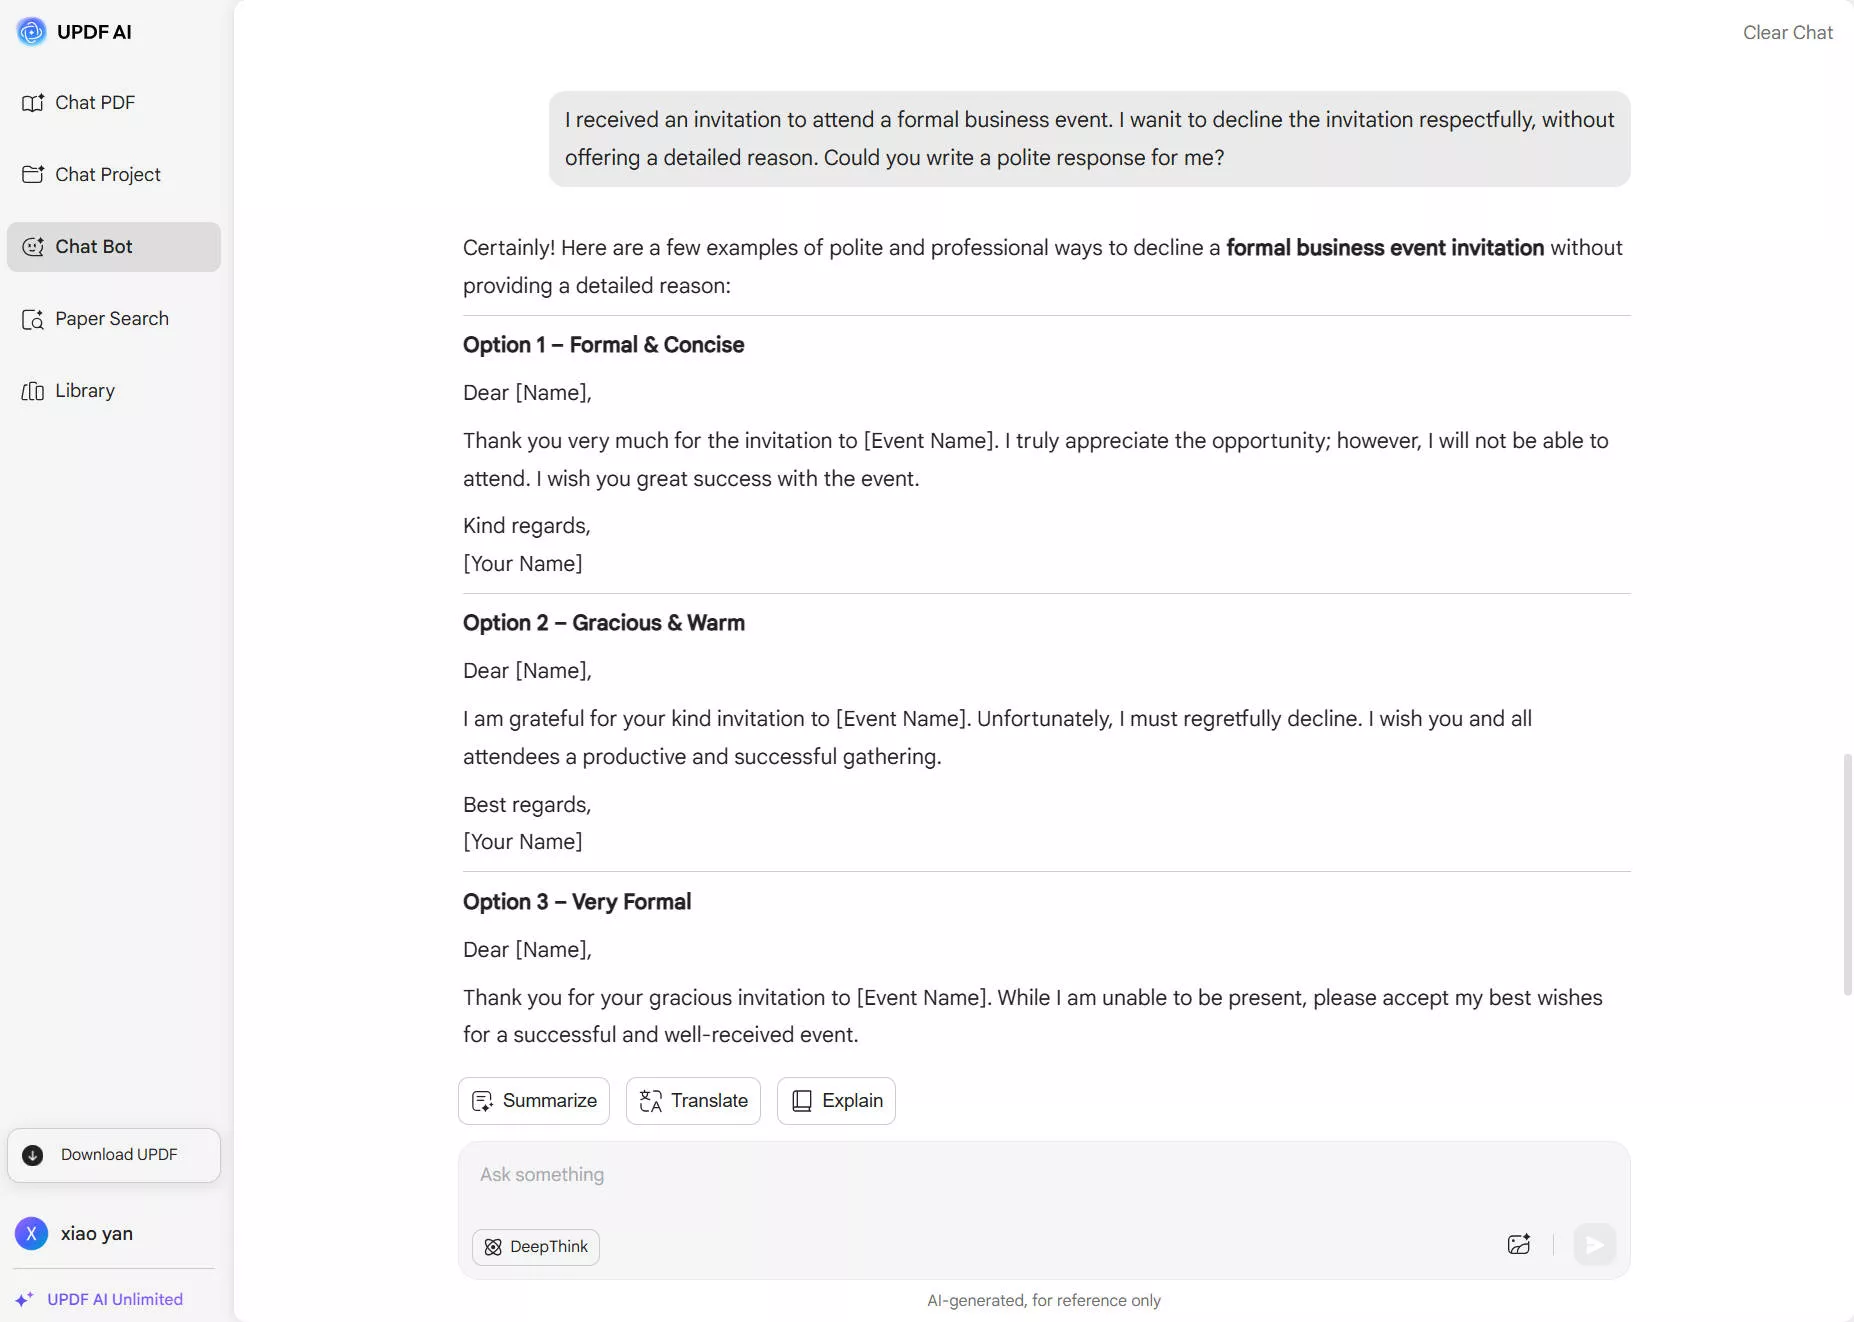The width and height of the screenshot is (1854, 1322).
Task: Toggle DeepThink mode on
Action: pyautogui.click(x=536, y=1247)
